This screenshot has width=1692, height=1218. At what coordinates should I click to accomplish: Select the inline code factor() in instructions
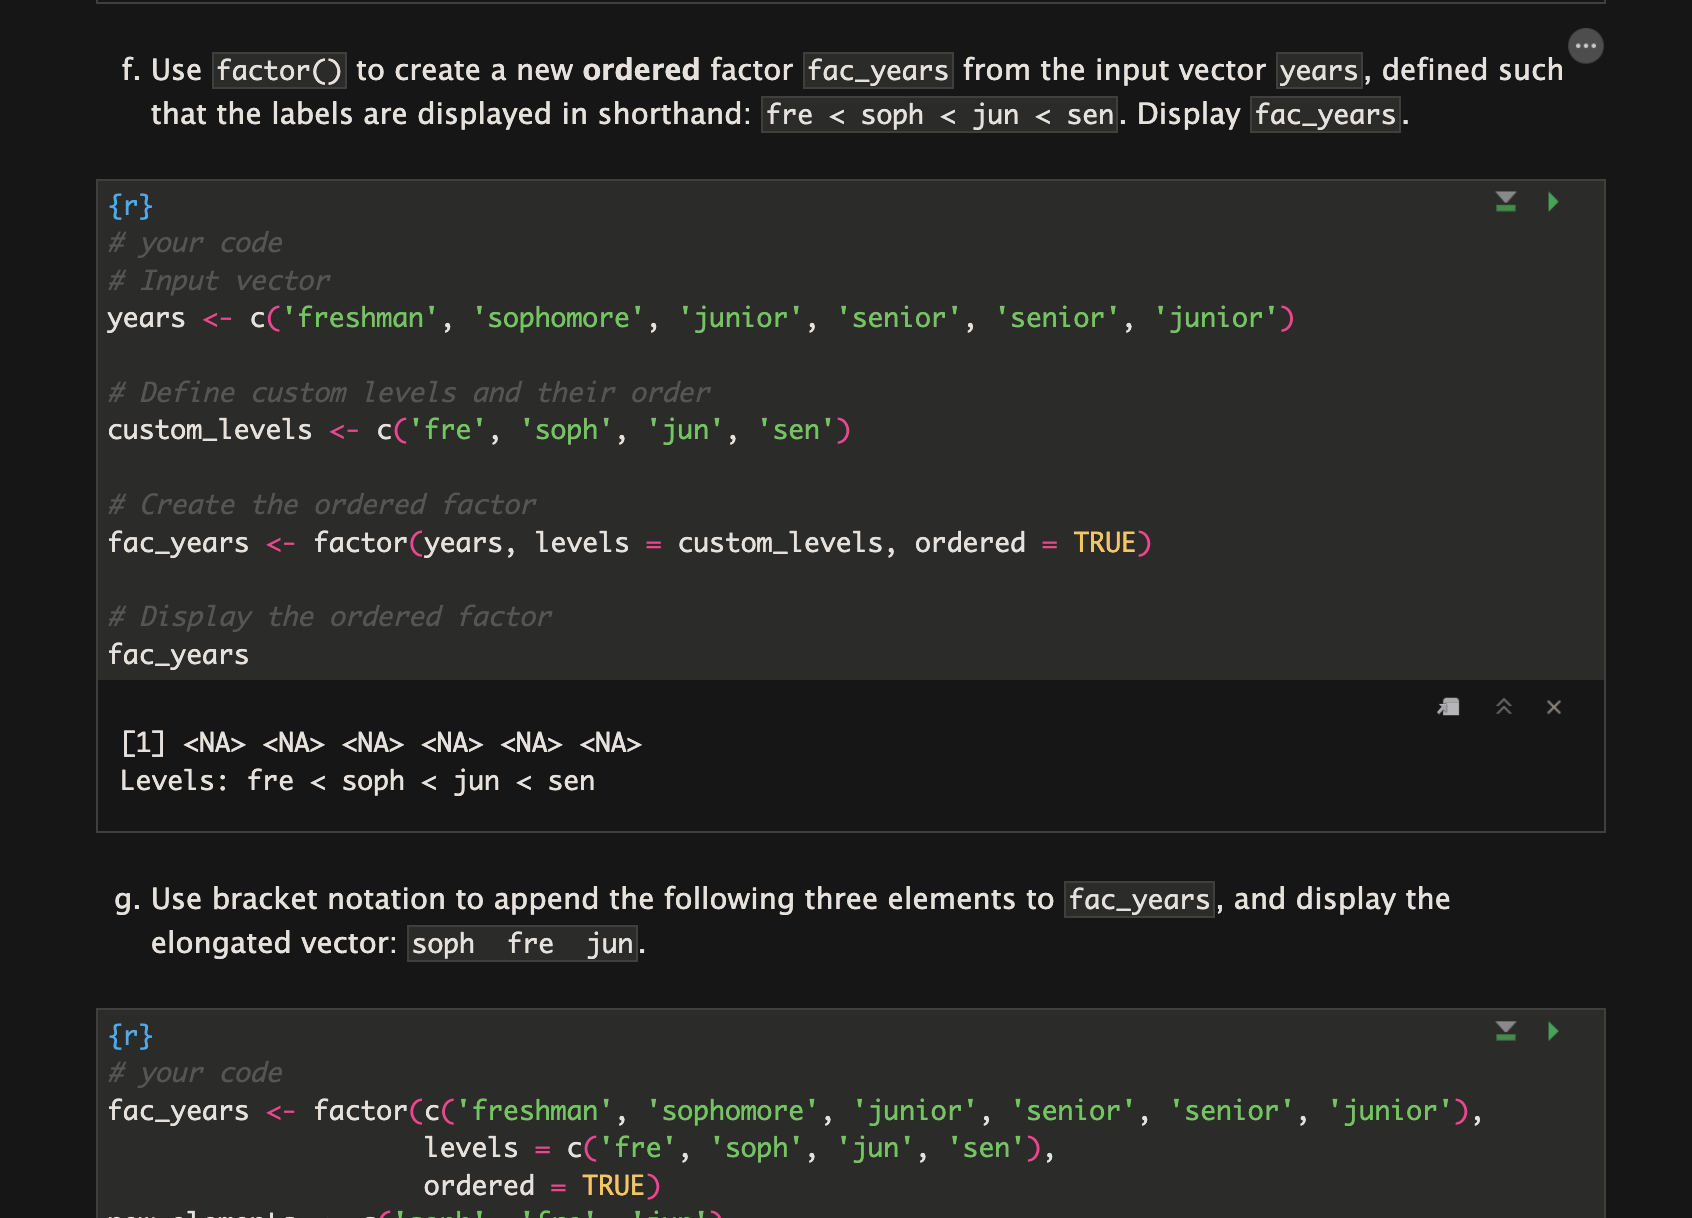[279, 70]
